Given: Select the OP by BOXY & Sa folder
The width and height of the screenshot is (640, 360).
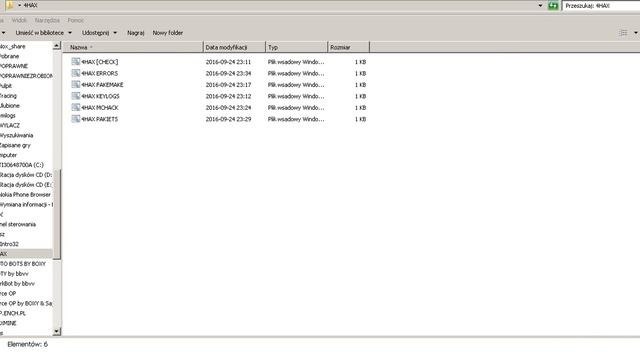Looking at the screenshot, I should 26,303.
